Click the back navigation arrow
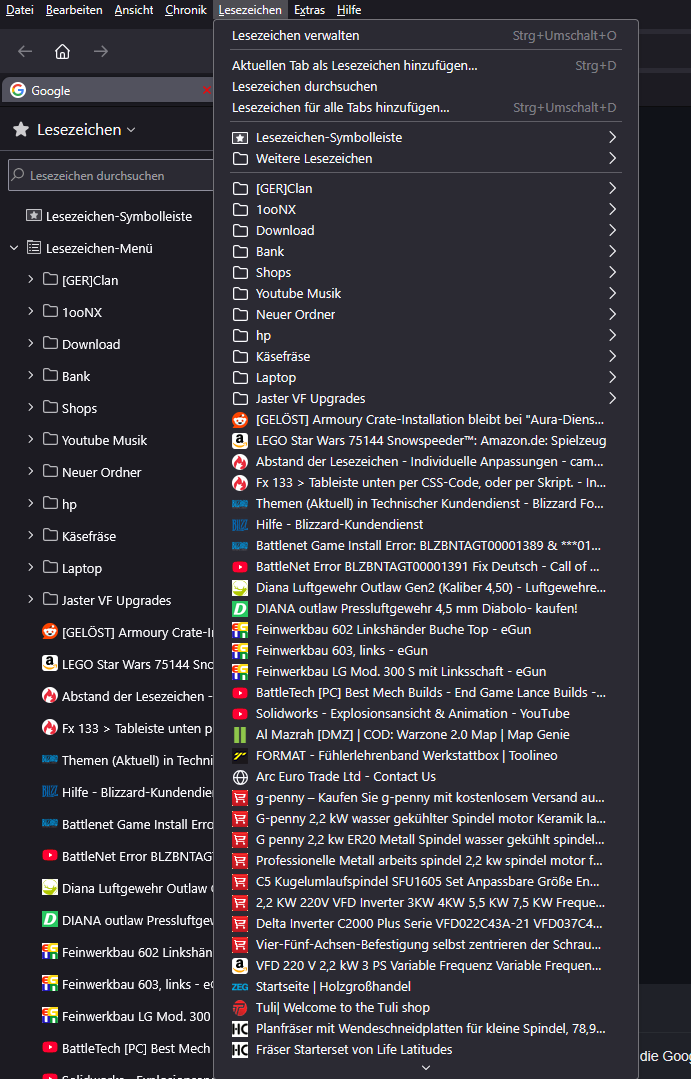The height and width of the screenshot is (1079, 691). (x=25, y=51)
